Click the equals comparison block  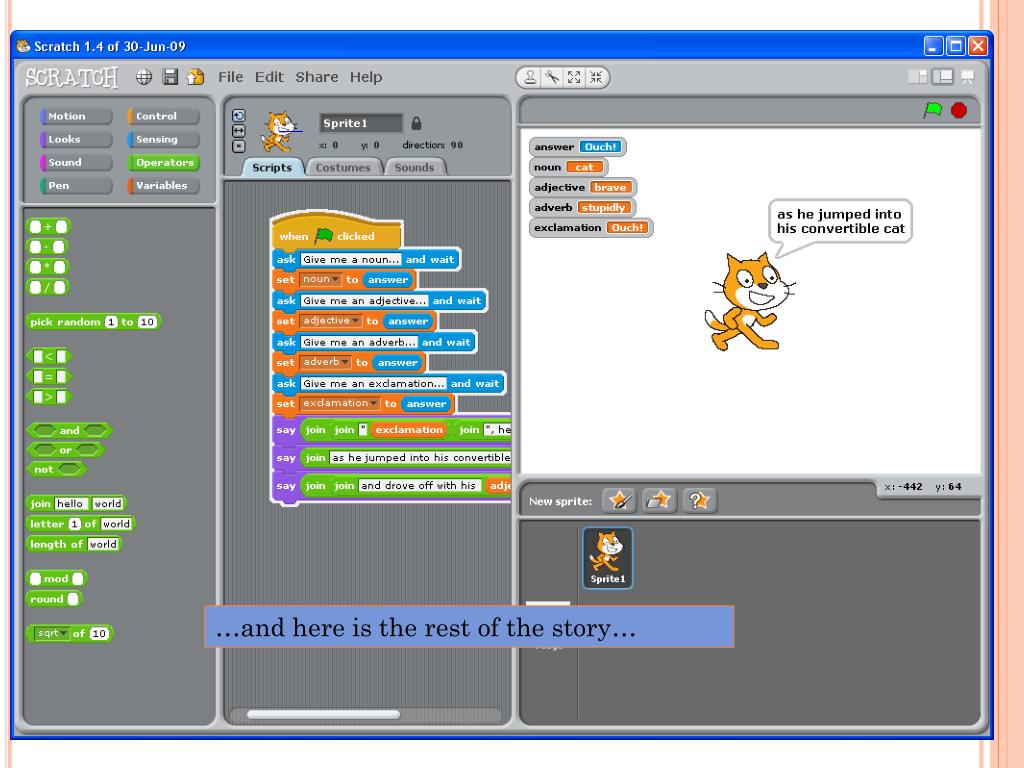(x=48, y=377)
